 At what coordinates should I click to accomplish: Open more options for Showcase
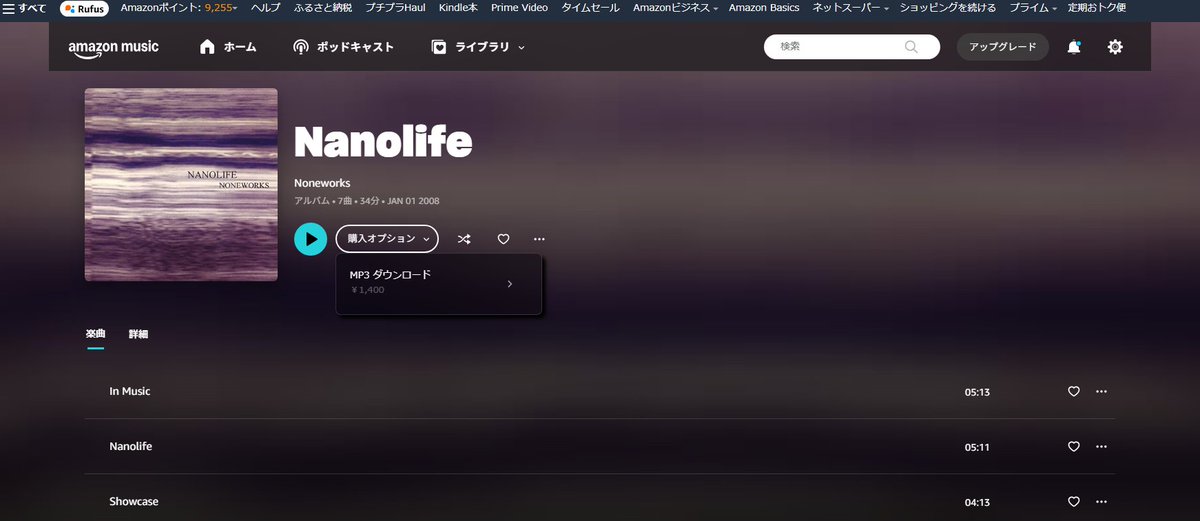point(1102,502)
